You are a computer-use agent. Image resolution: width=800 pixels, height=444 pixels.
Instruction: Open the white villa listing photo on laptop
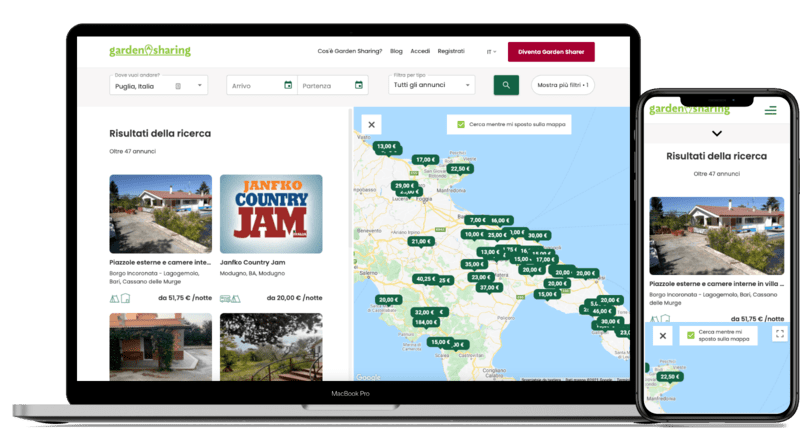click(x=161, y=214)
